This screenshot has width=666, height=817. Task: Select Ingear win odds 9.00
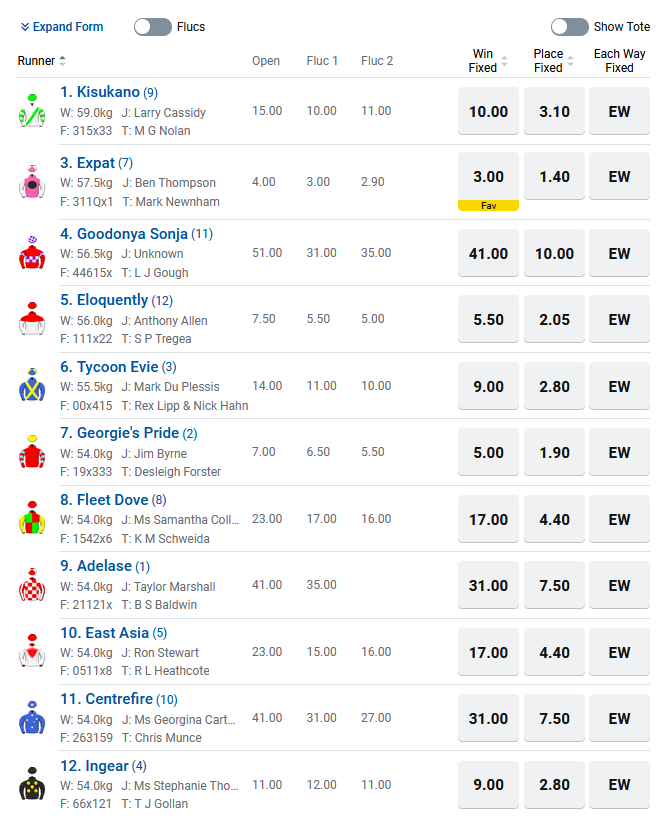tap(488, 785)
